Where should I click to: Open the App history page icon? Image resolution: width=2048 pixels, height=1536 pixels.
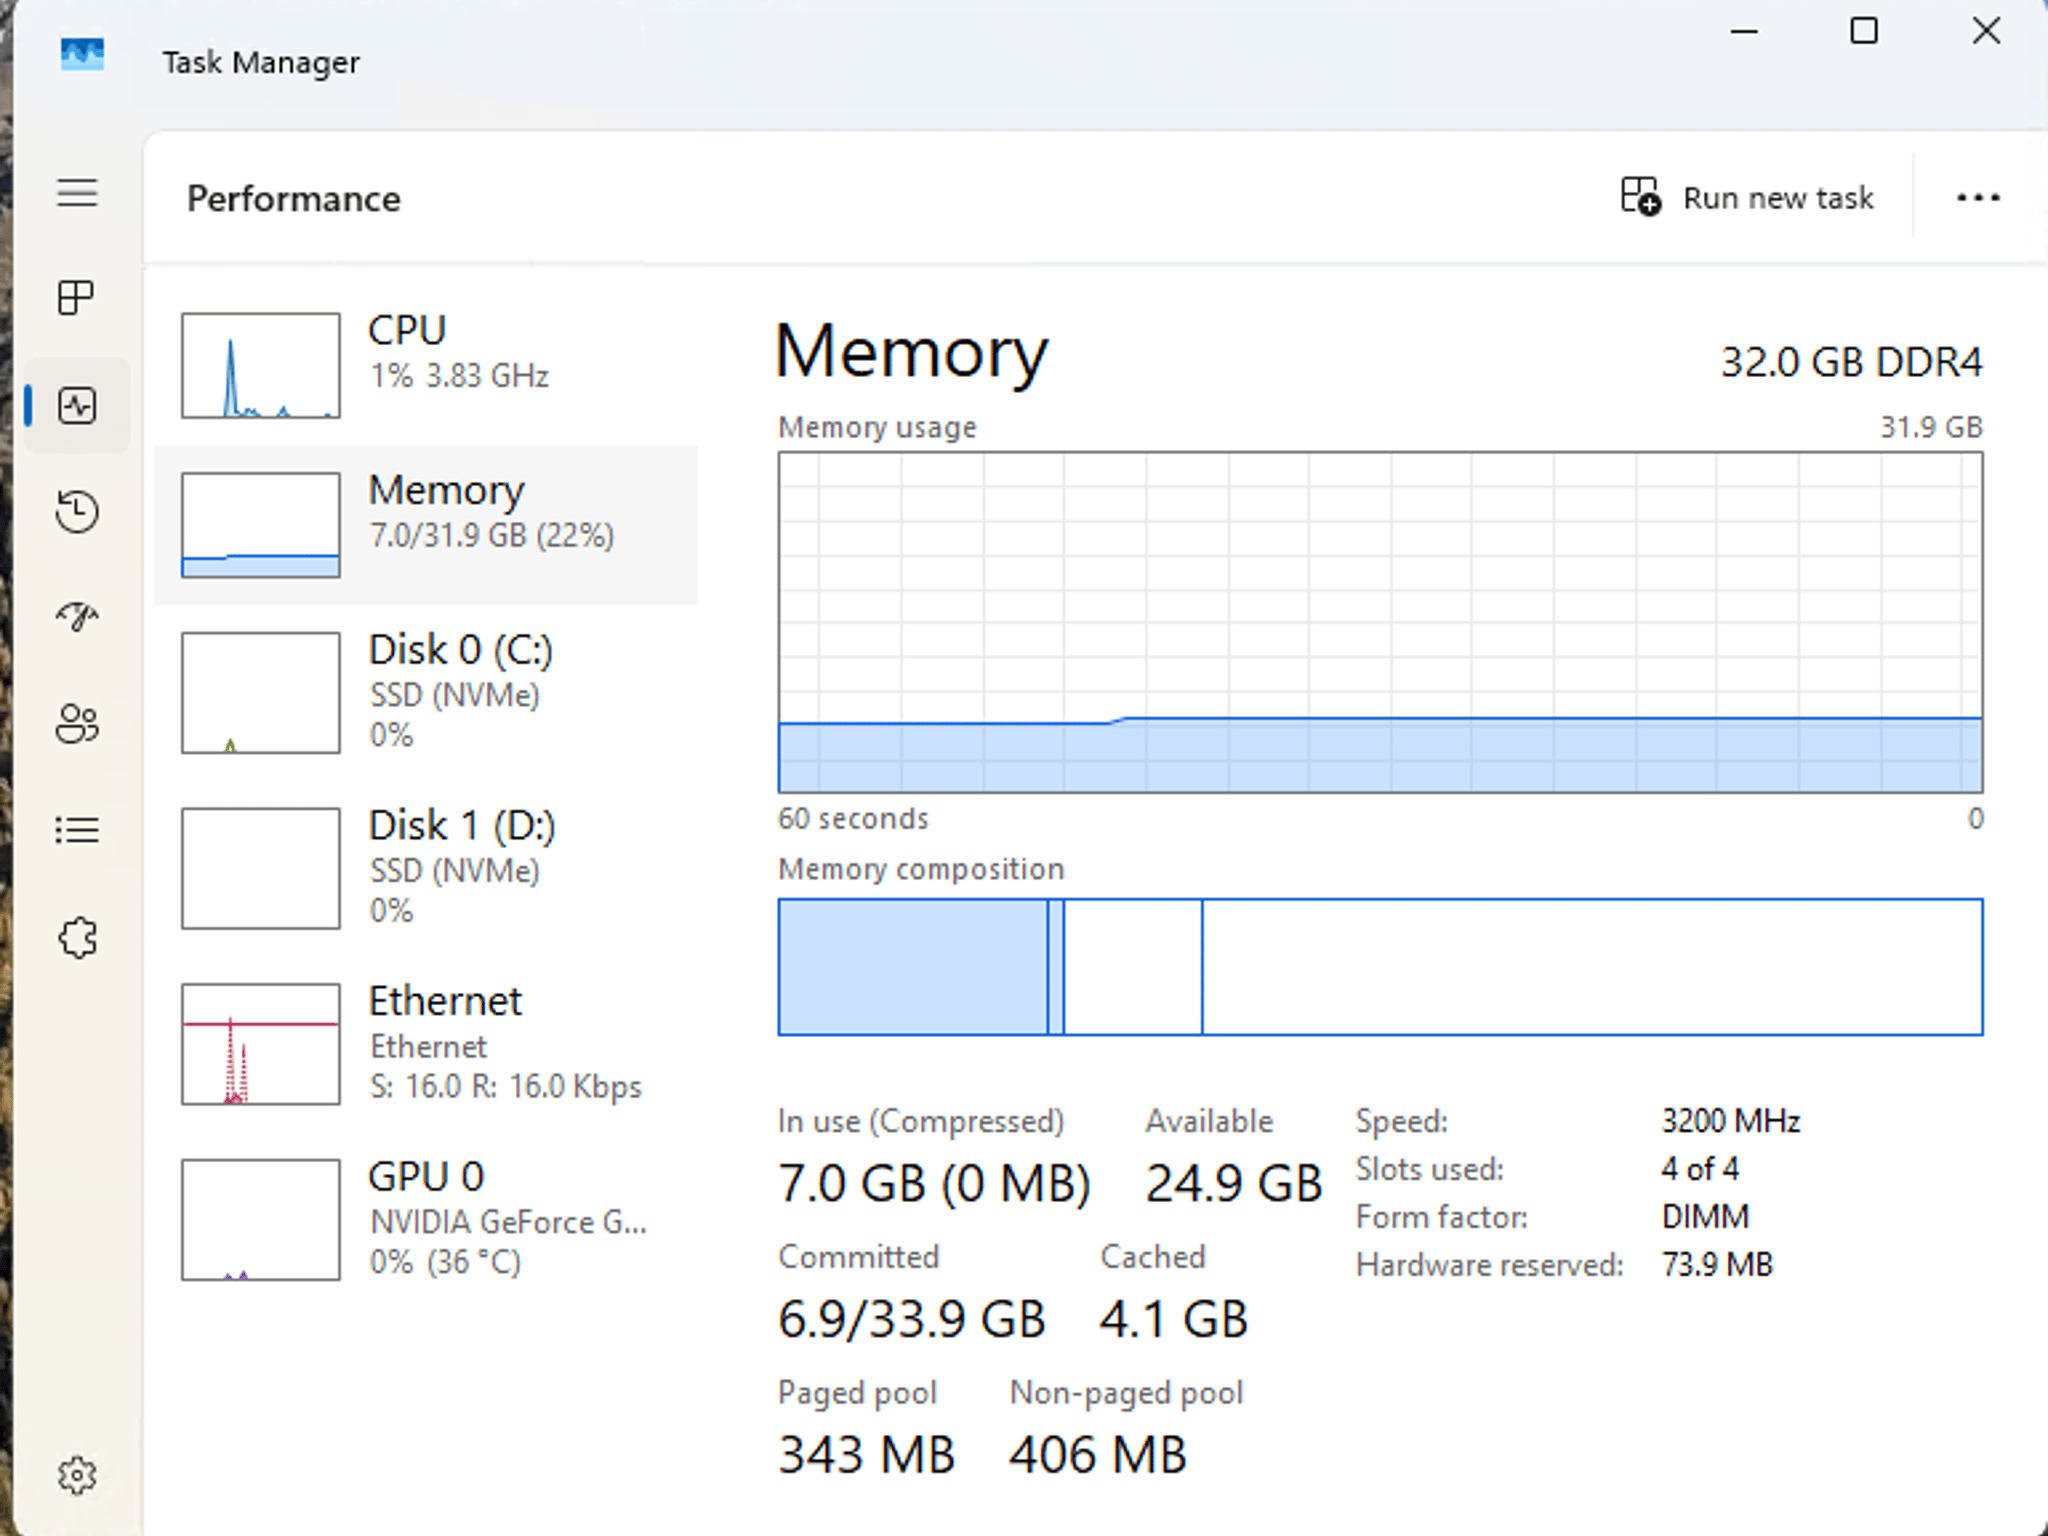(77, 511)
